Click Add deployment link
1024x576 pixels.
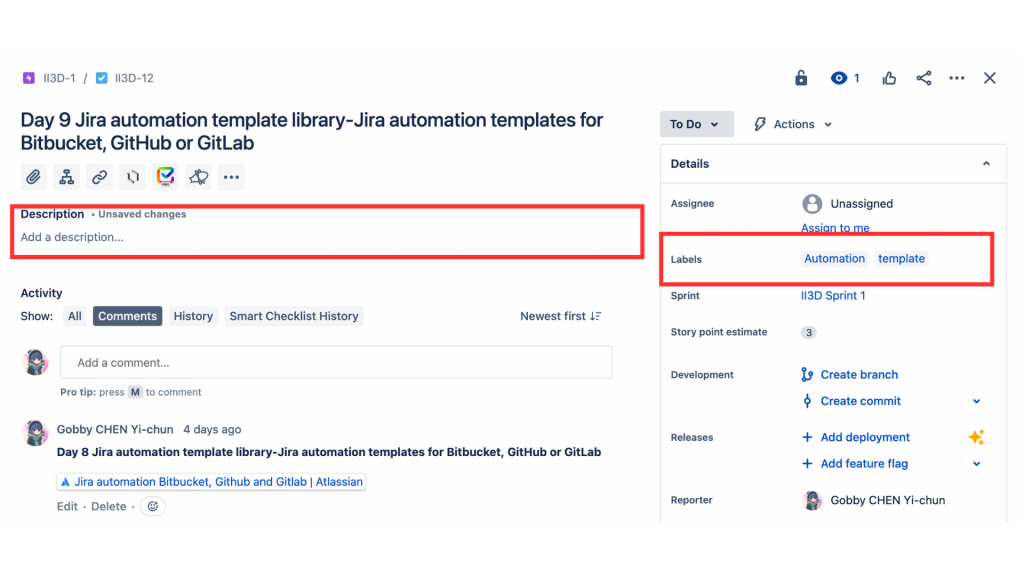pyautogui.click(x=865, y=438)
